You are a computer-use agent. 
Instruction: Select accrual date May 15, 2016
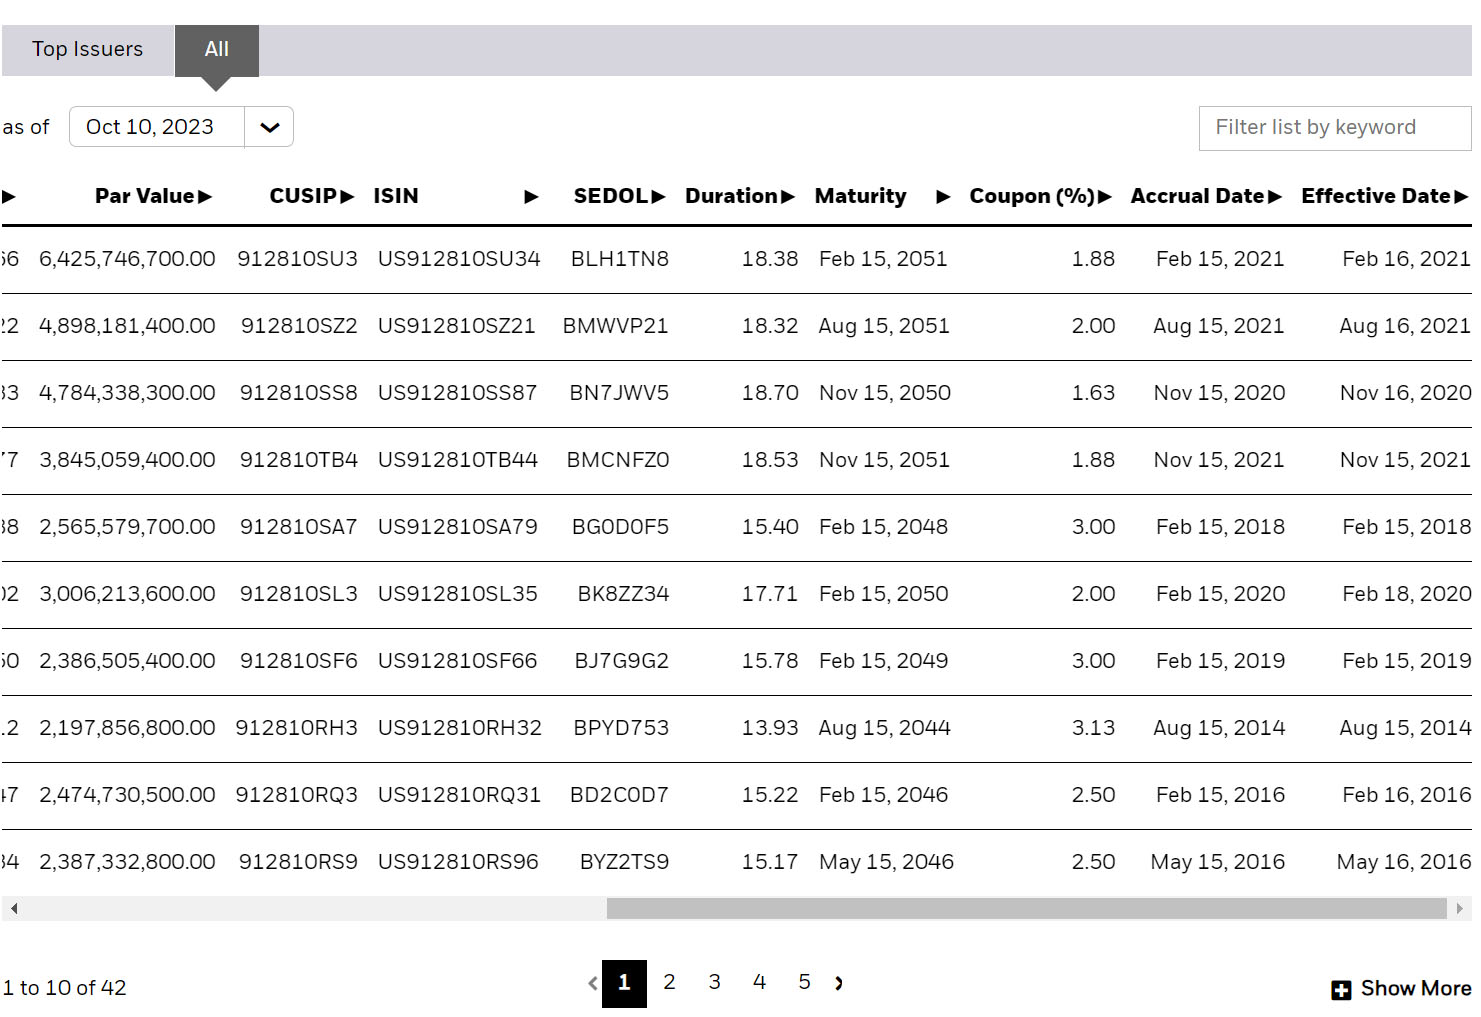pos(1217,862)
